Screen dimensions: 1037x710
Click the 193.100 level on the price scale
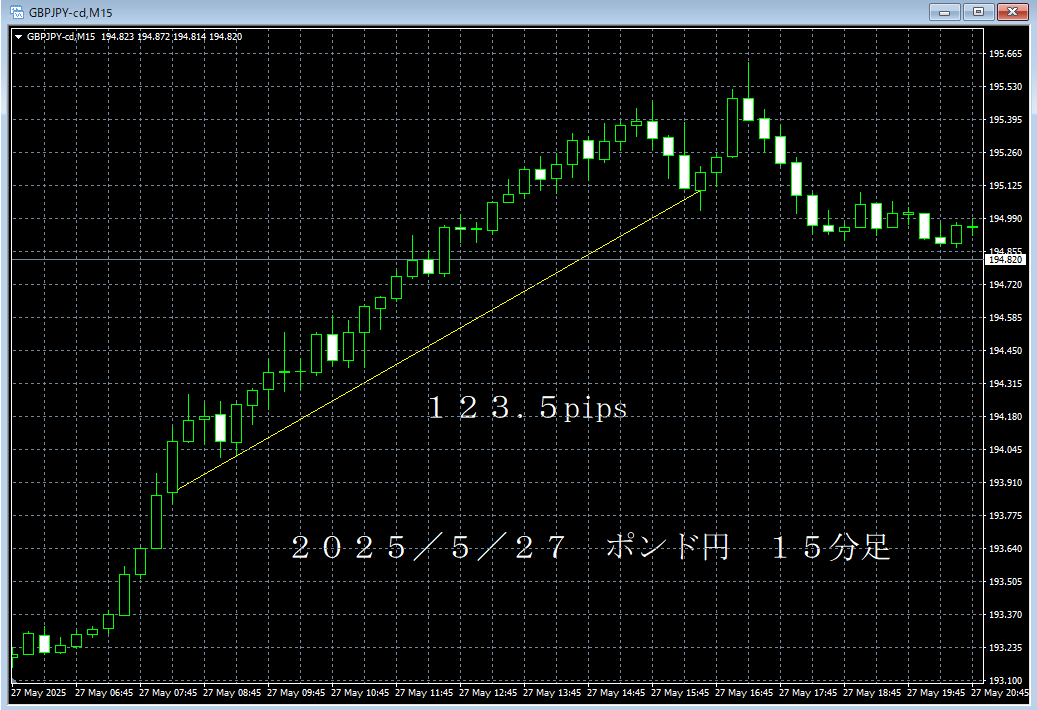(1004, 680)
